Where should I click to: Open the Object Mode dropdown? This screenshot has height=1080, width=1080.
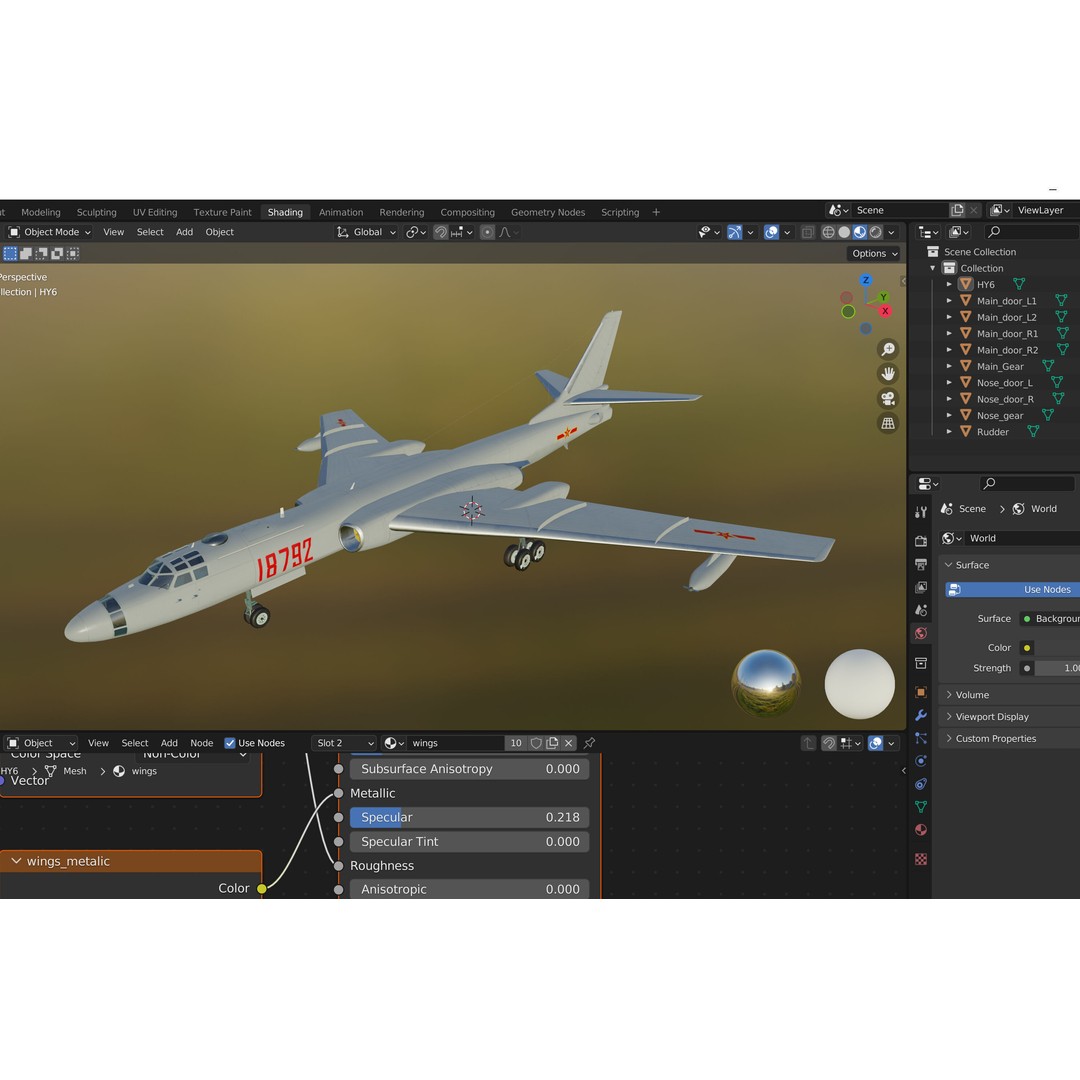click(50, 232)
